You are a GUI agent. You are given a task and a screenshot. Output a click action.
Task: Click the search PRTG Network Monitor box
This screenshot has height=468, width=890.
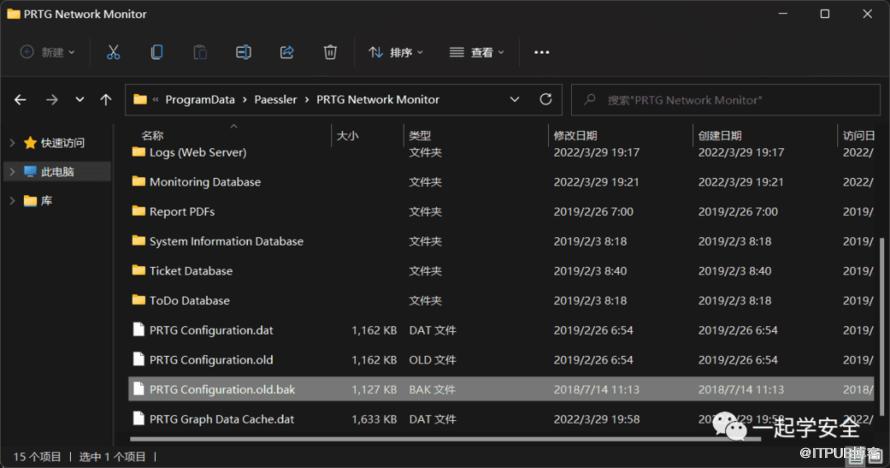pos(720,100)
